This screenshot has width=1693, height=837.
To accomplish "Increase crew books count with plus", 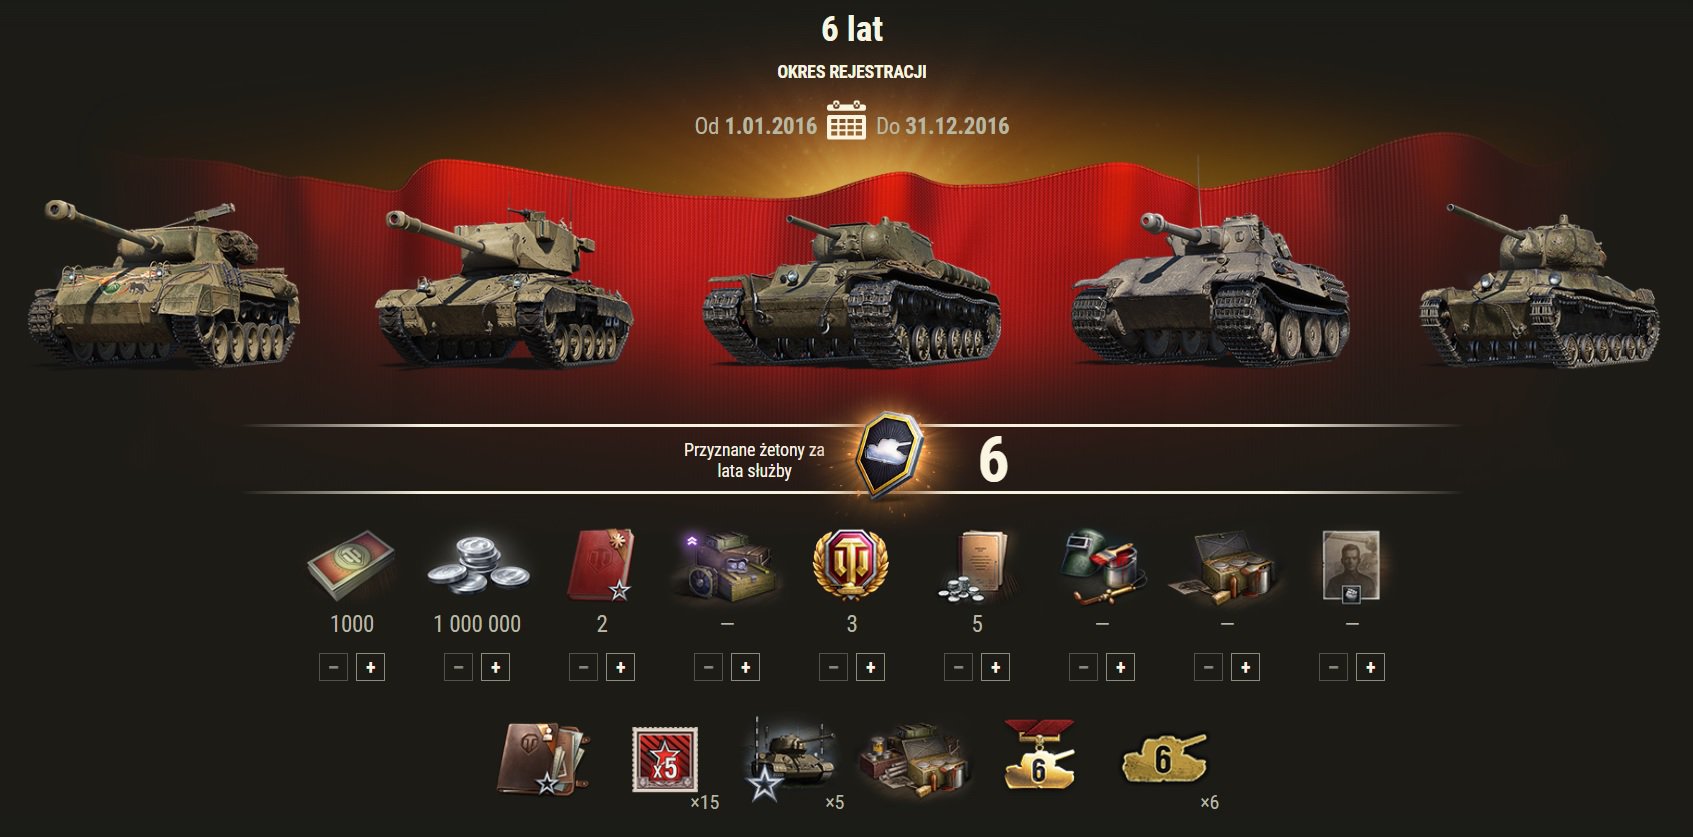I will click(620, 667).
